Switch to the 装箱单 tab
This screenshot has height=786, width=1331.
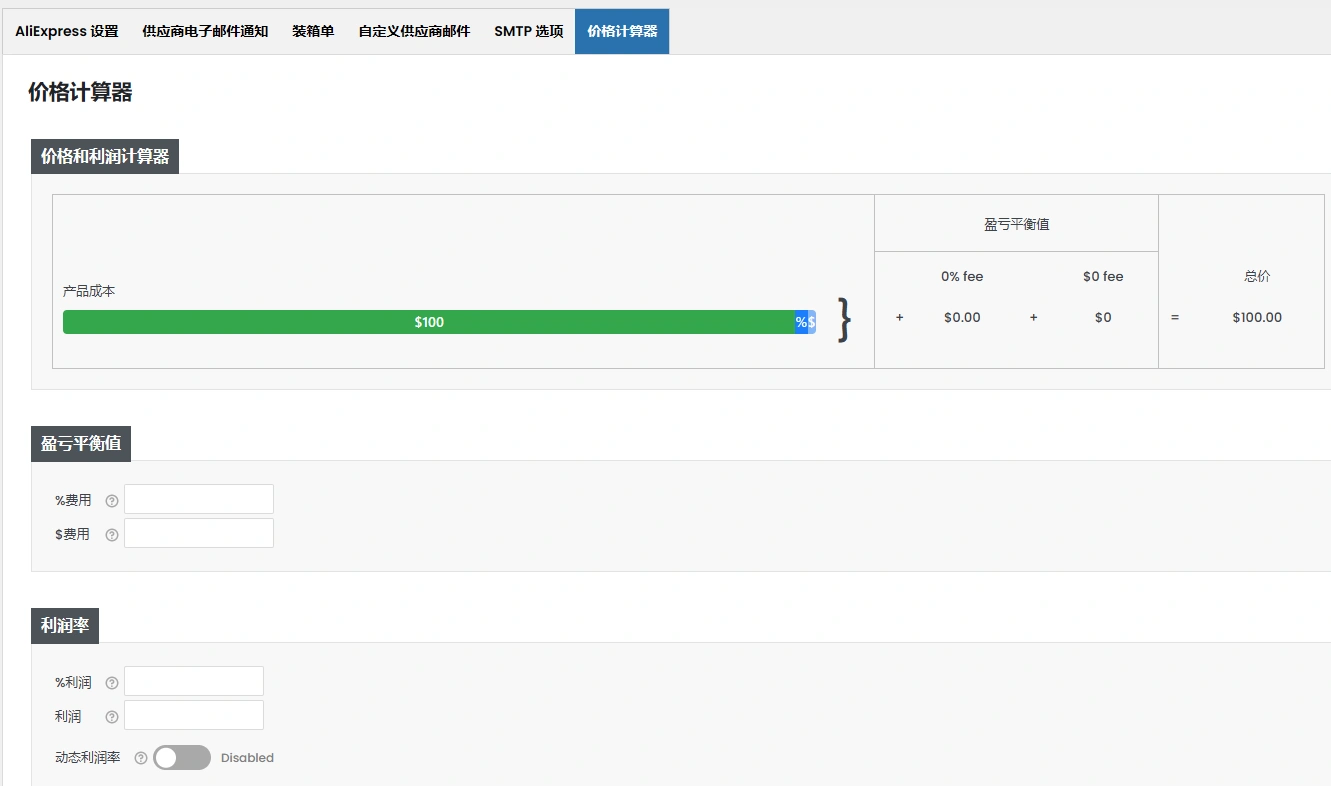click(313, 31)
